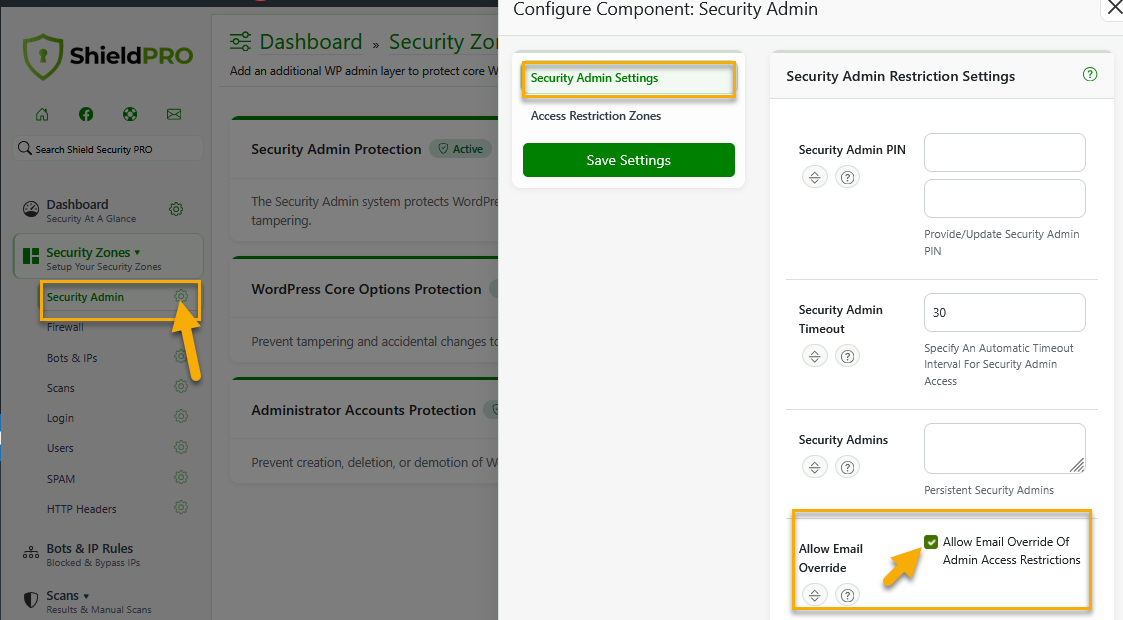Viewport: 1123px width, 620px height.
Task: Click help icon under Security Admin Timeout
Action: [847, 356]
